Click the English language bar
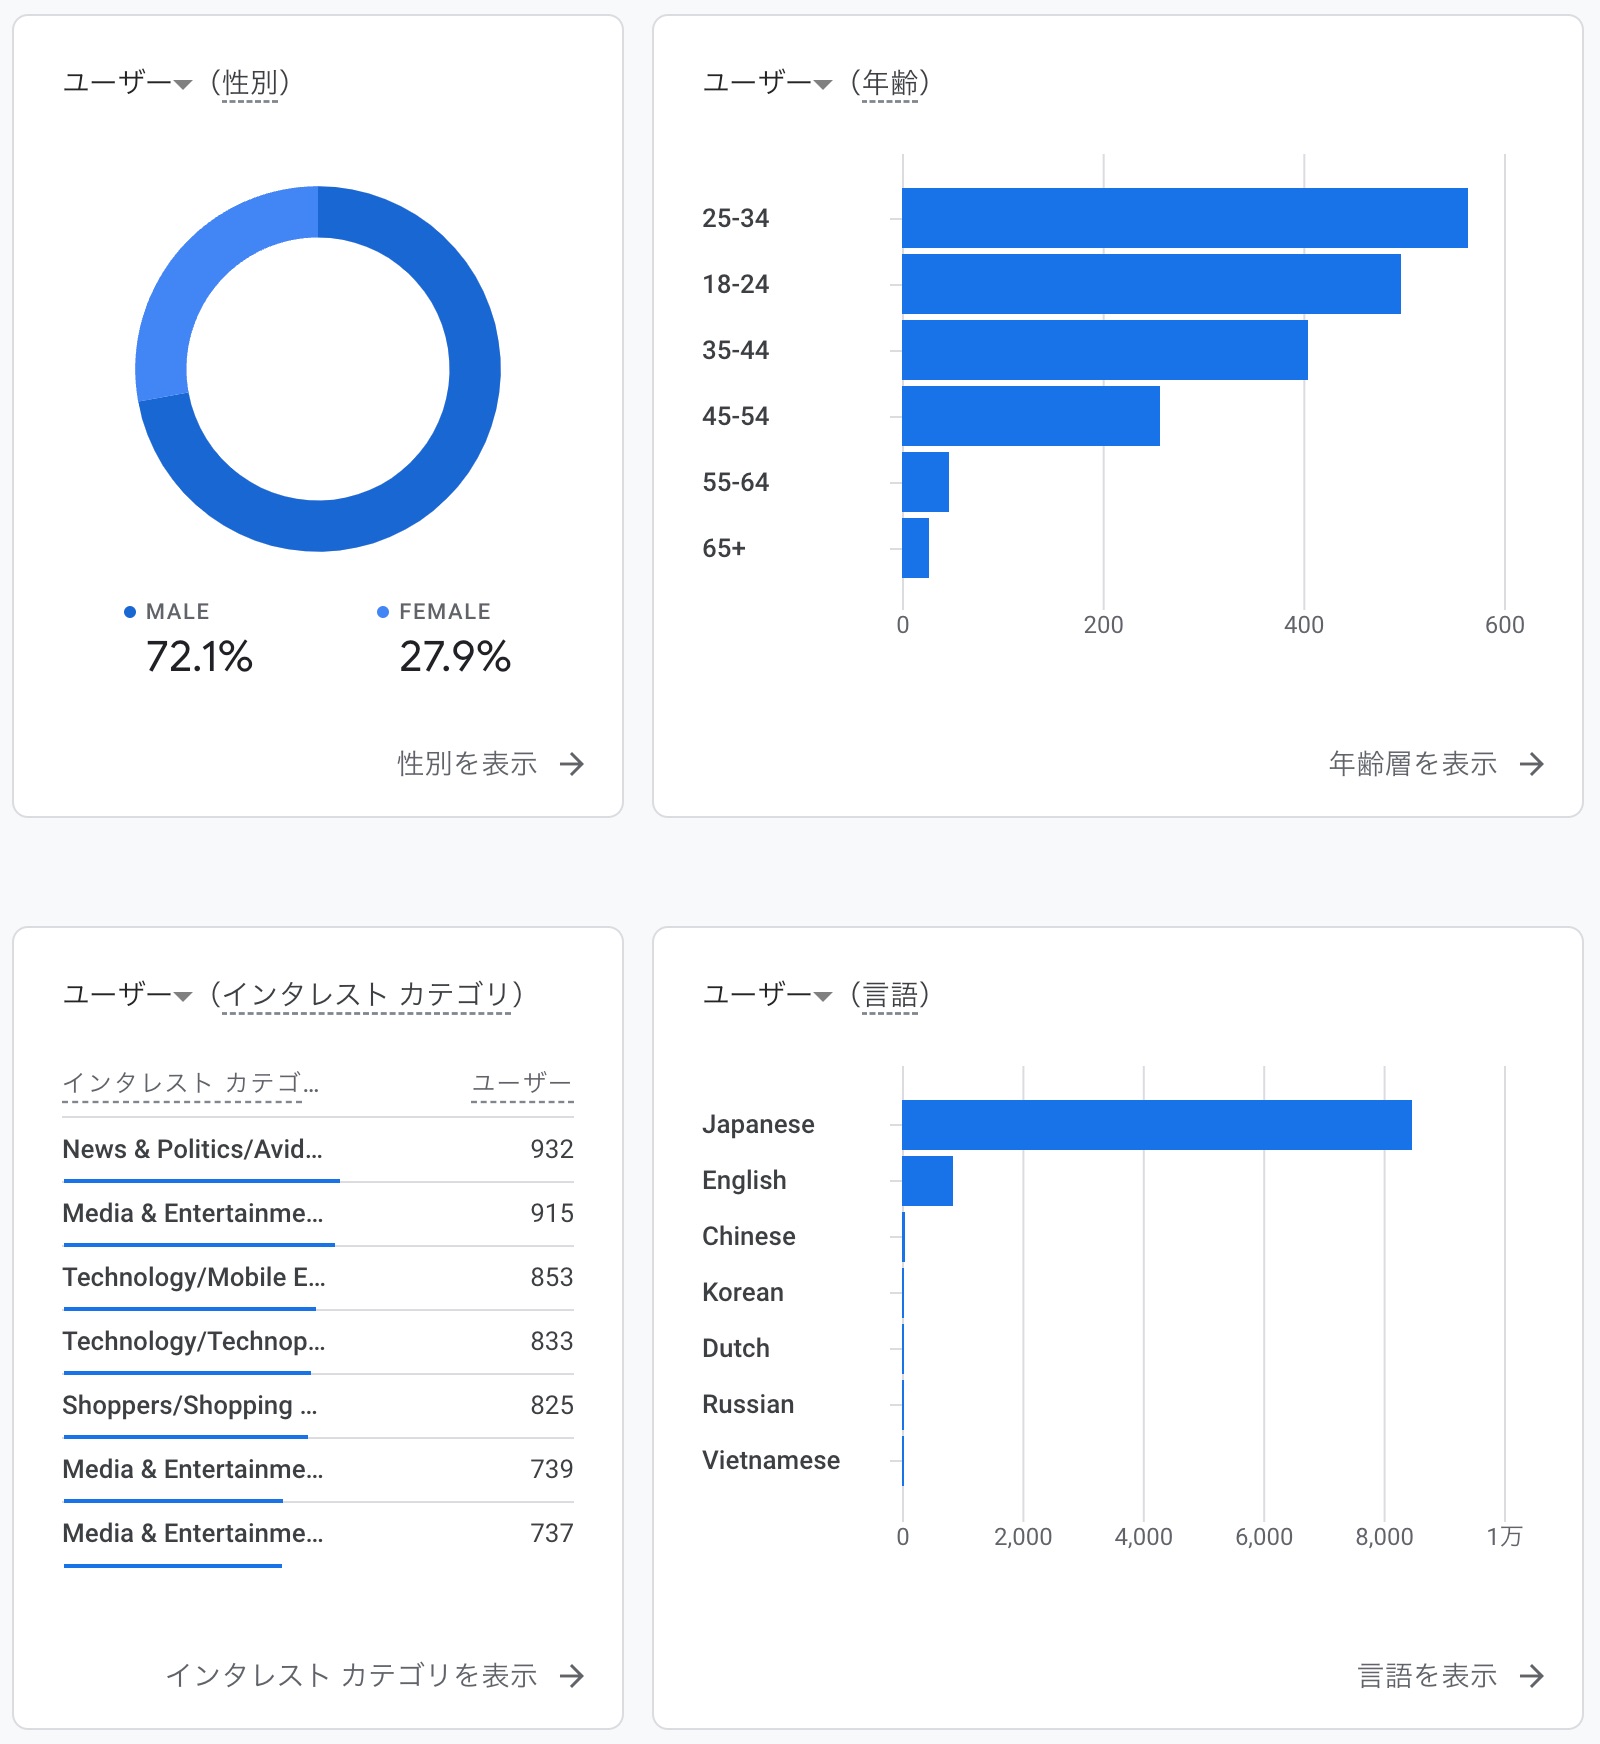 click(x=927, y=1181)
